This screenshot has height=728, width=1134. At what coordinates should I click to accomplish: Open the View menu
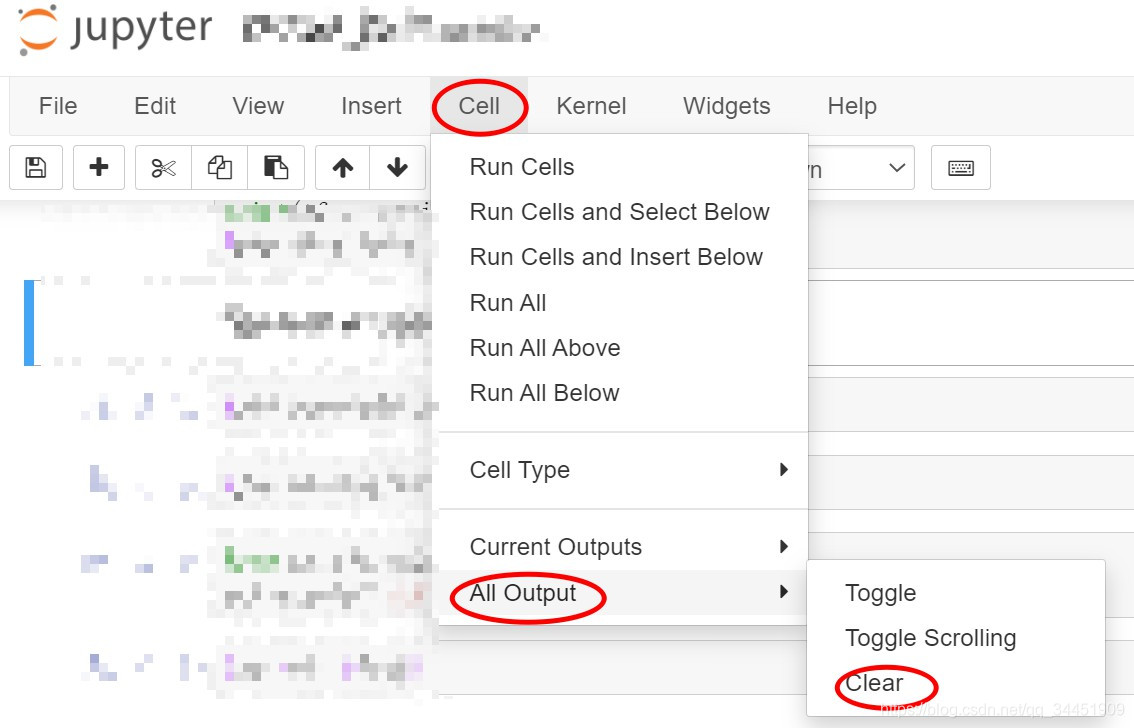coord(258,106)
